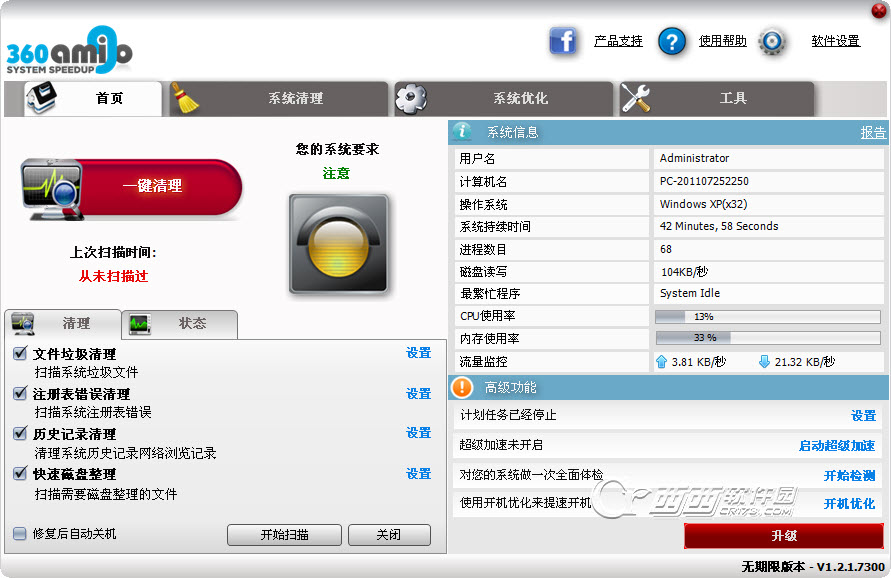The image size is (891, 578).
Task: Open the 系统清理 tab
Action: coord(278,98)
